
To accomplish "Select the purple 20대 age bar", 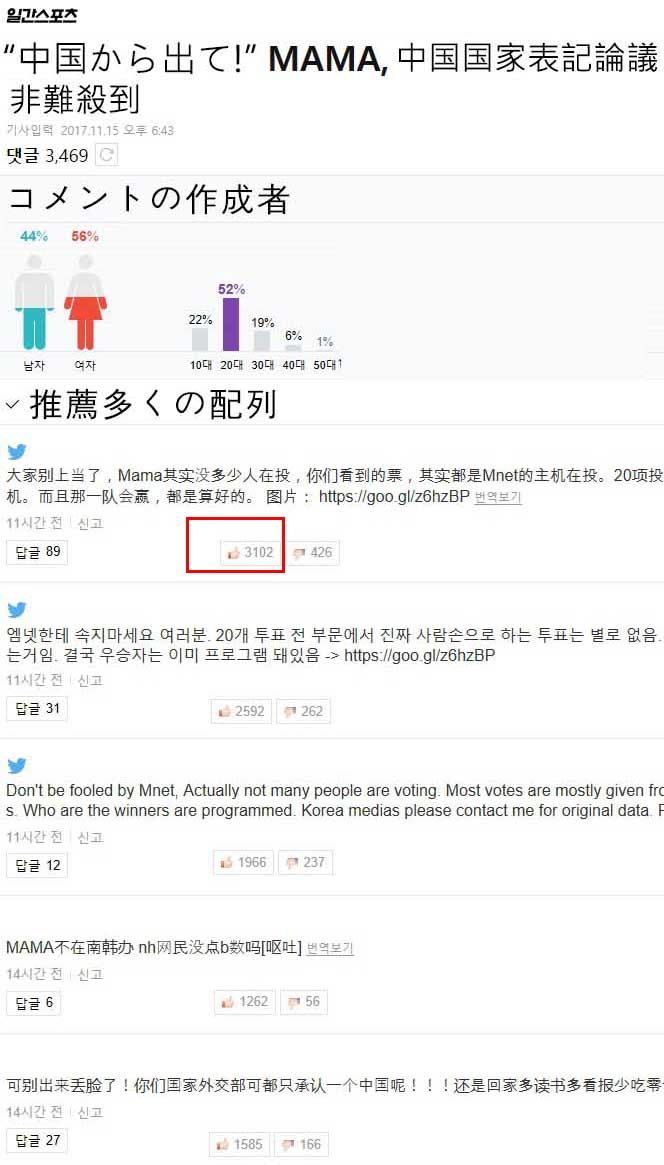I will click(x=231, y=324).
